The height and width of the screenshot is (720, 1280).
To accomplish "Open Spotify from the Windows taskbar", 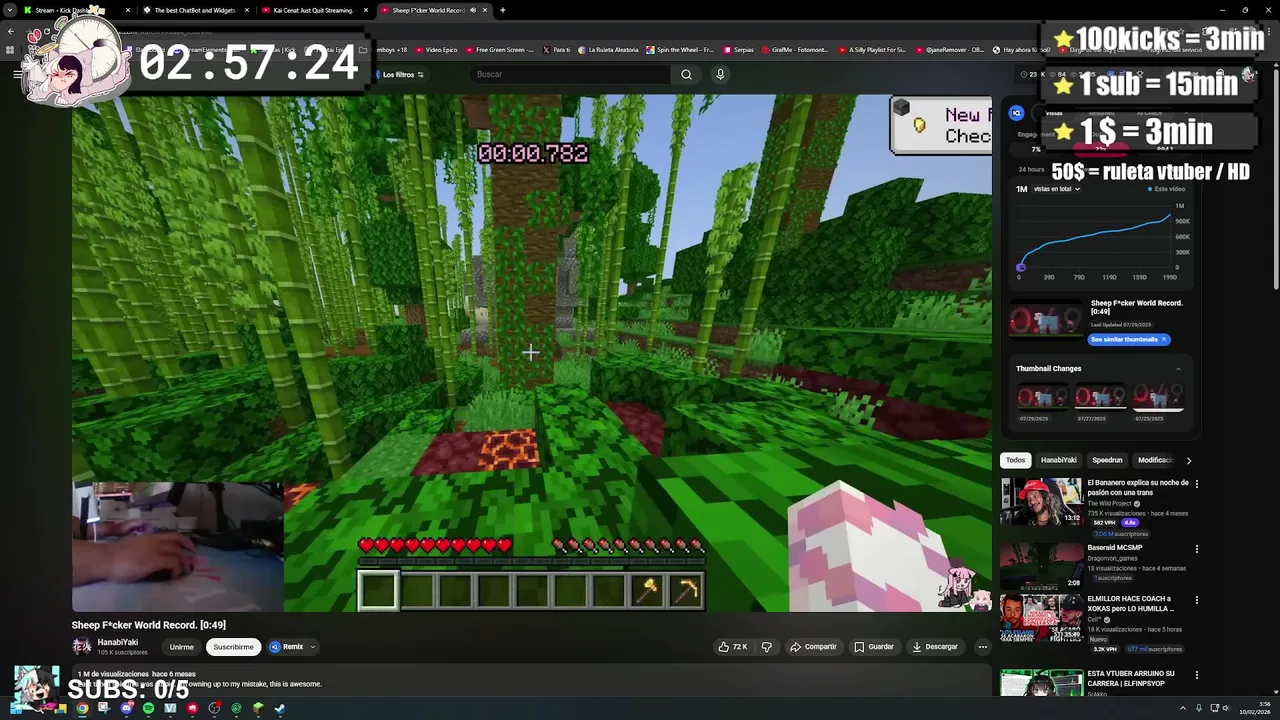I will 148,708.
